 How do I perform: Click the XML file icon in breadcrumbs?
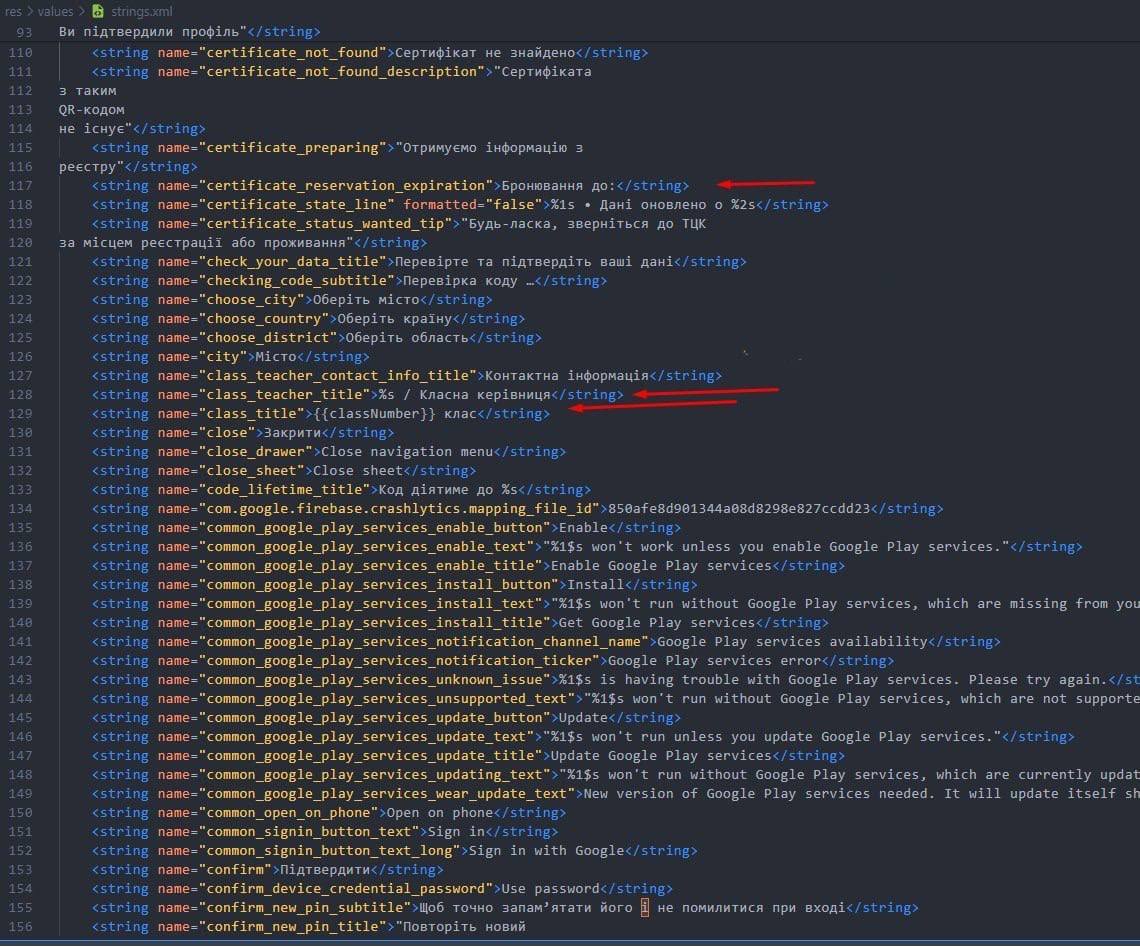click(97, 12)
